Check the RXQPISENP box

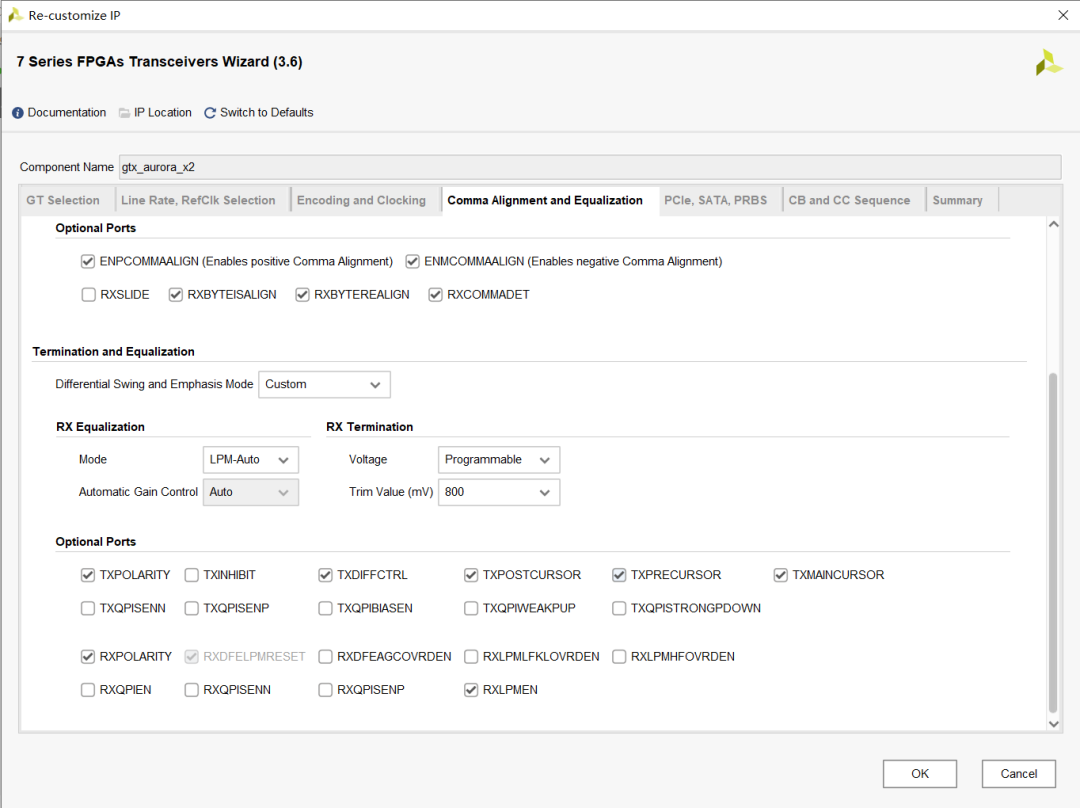pyautogui.click(x=325, y=690)
